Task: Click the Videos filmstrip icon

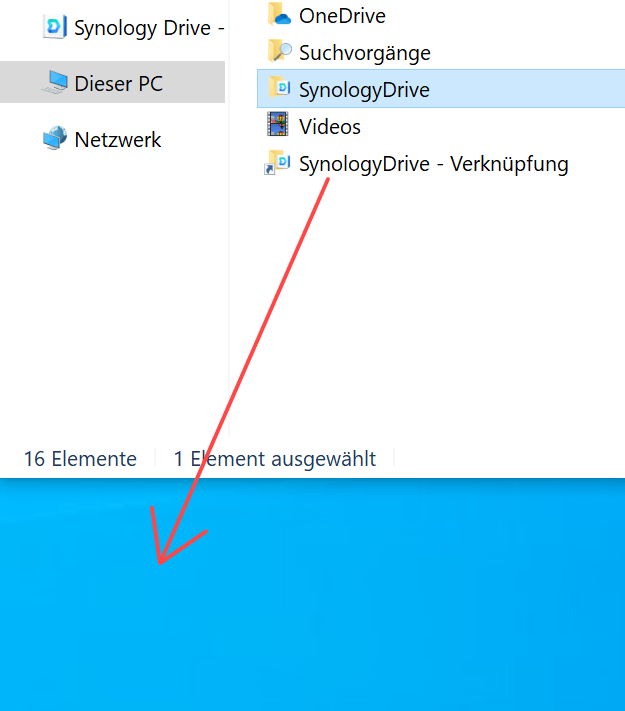Action: [278, 125]
